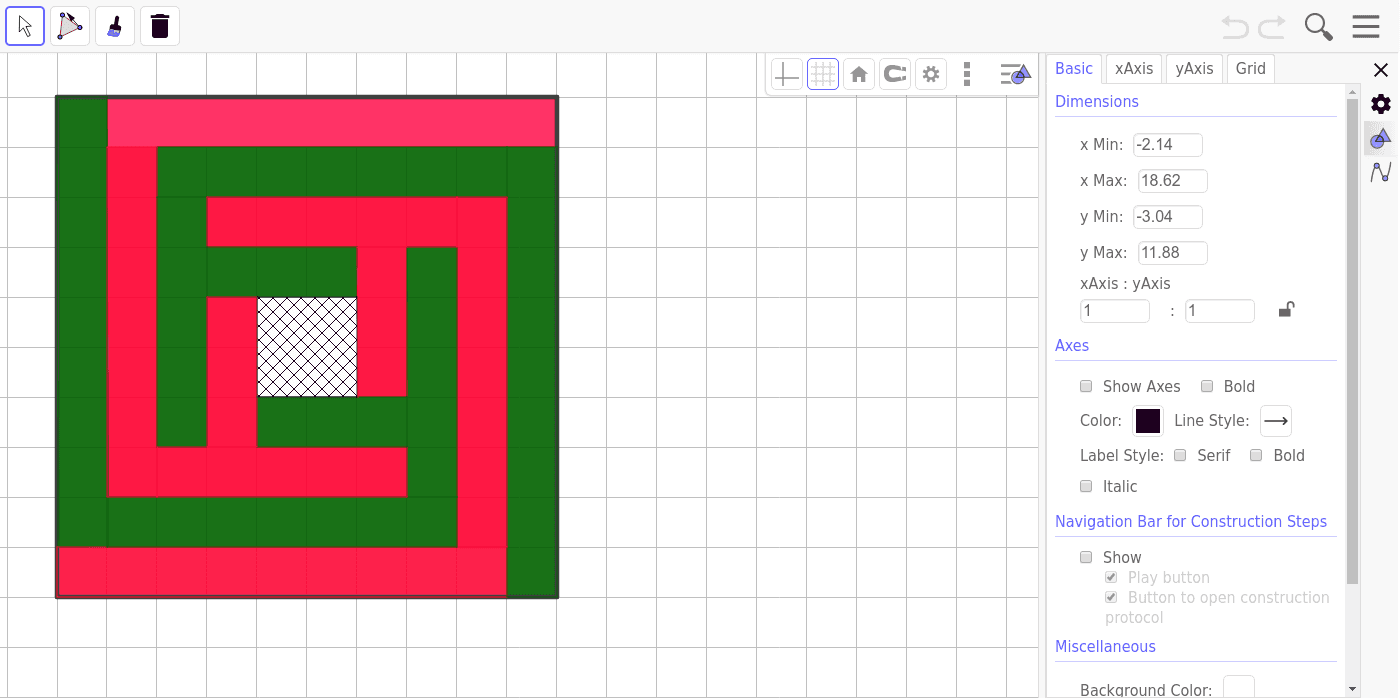Click the x Min input field
1400x700 pixels.
point(1168,145)
